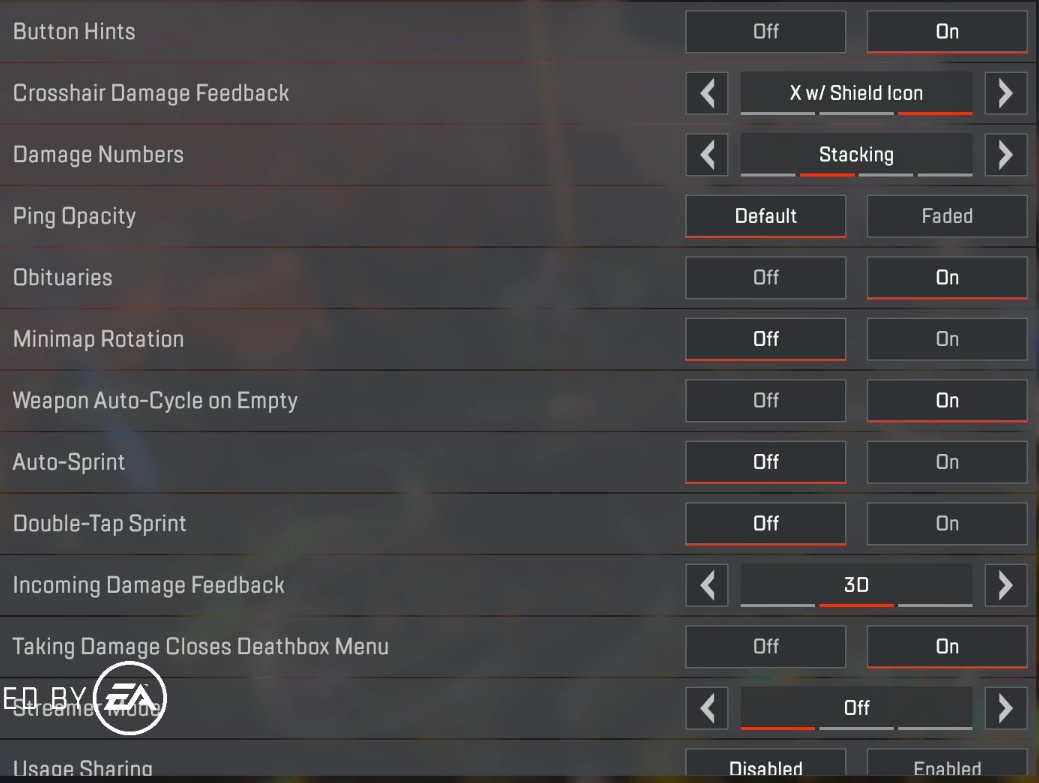Click the left arrow for Damage Numbers

tap(707, 155)
